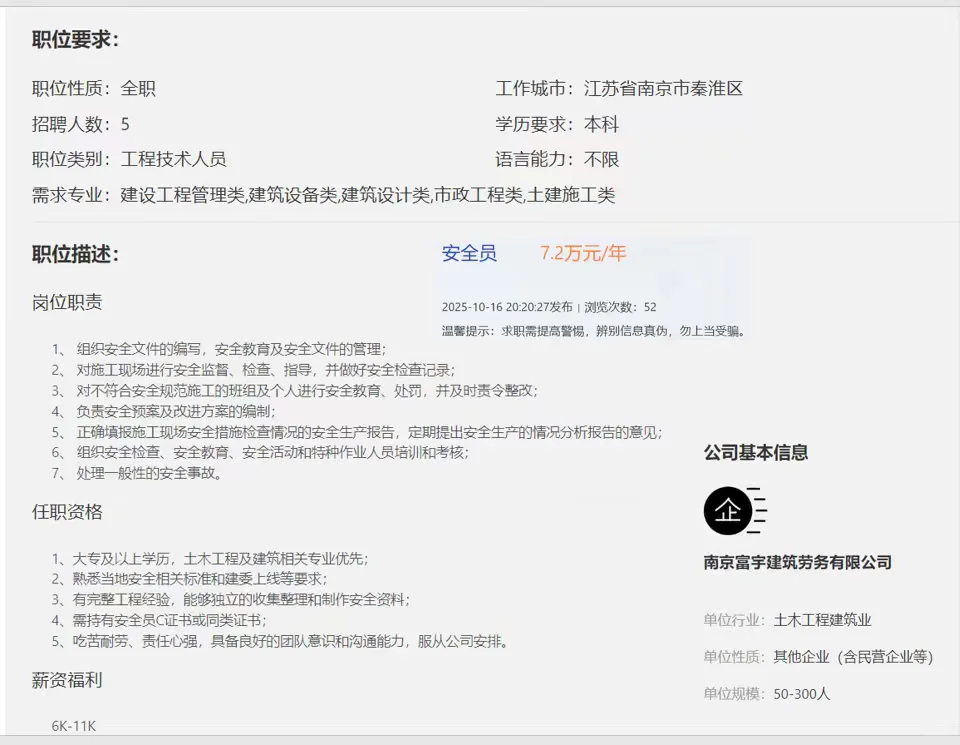960x745 pixels.
Task: Click the 单位规模 value 50-300人
Action: click(800, 693)
